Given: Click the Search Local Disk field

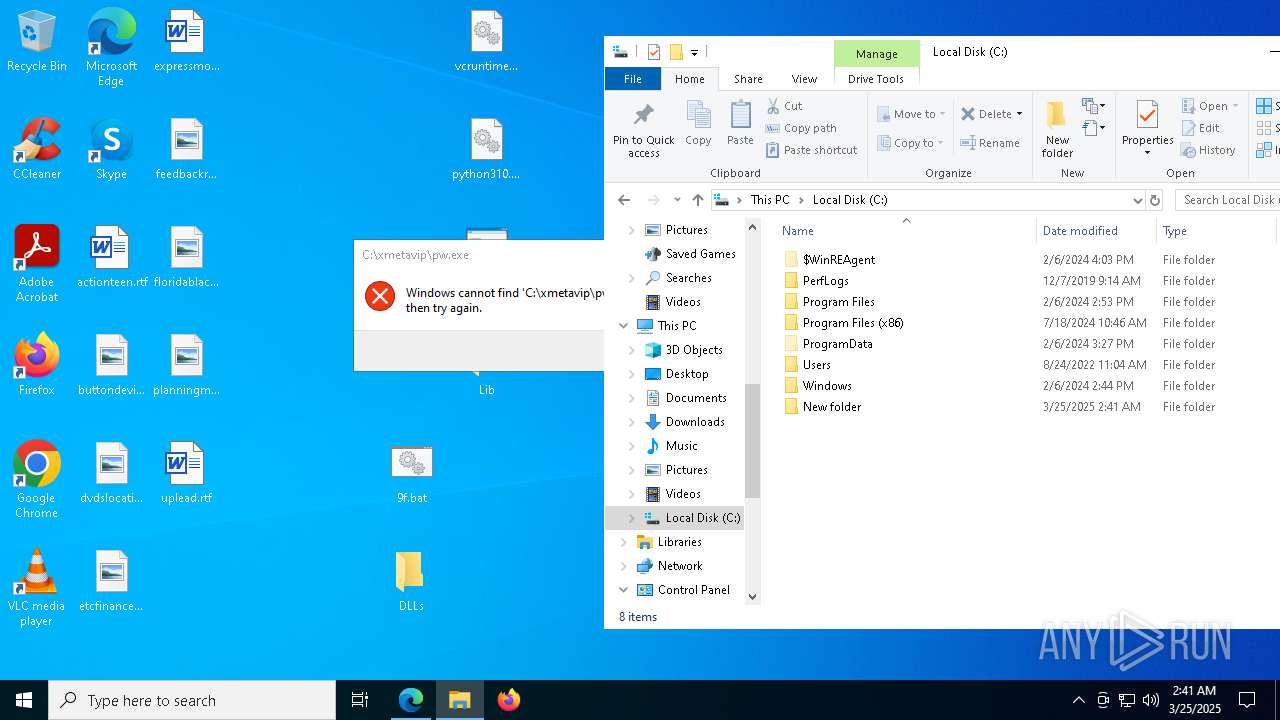Looking at the screenshot, I should coord(1228,200).
